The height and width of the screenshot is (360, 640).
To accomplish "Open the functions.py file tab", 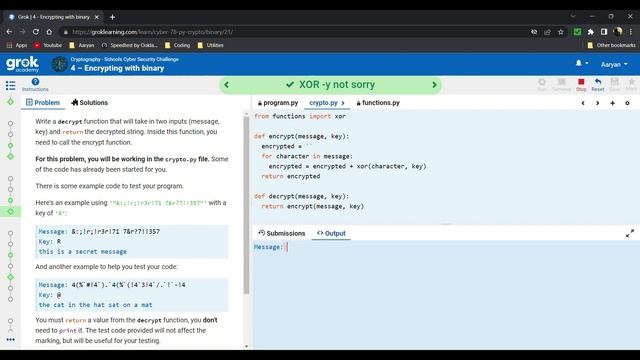I will [378, 103].
